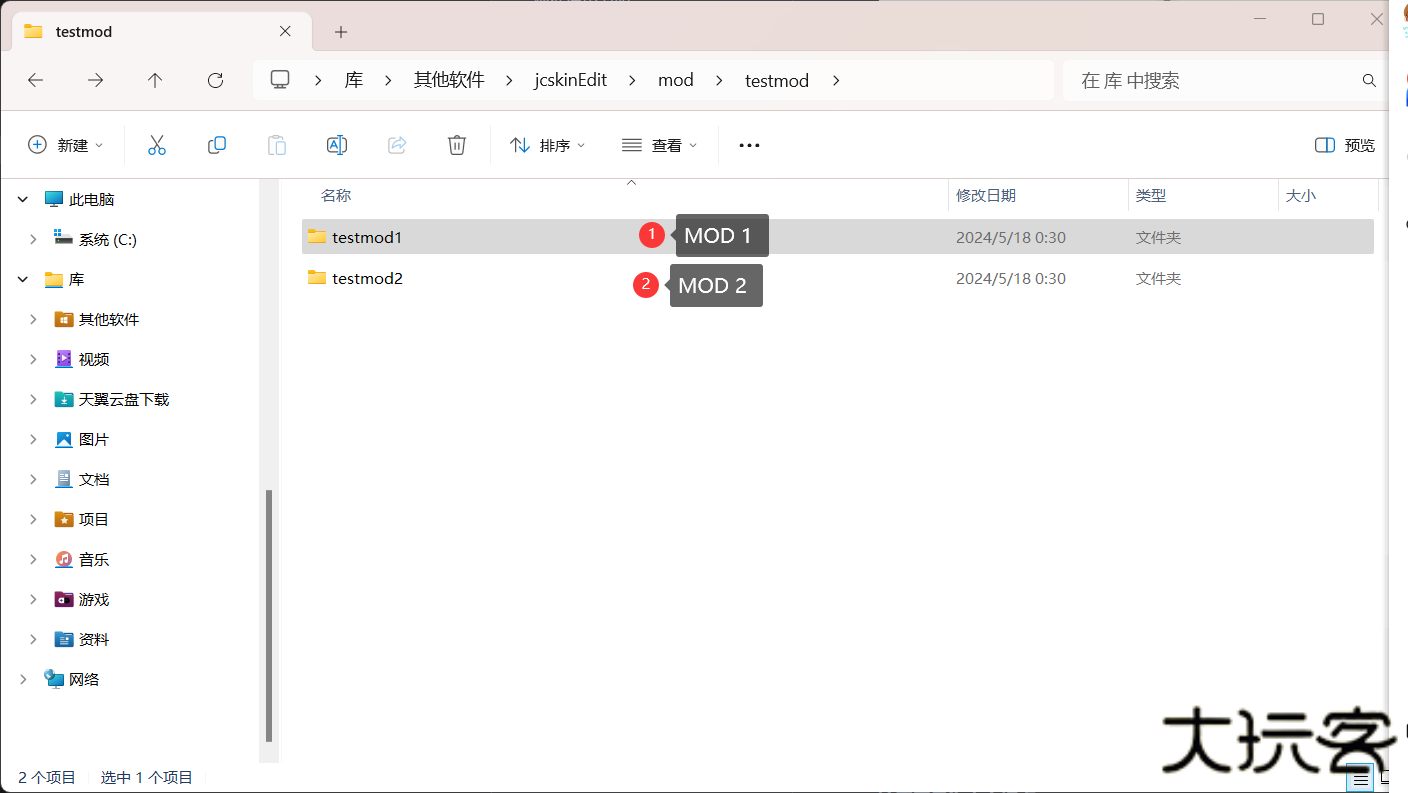Open the Share icon in the toolbar
Image resolution: width=1408 pixels, height=793 pixels.
397,144
